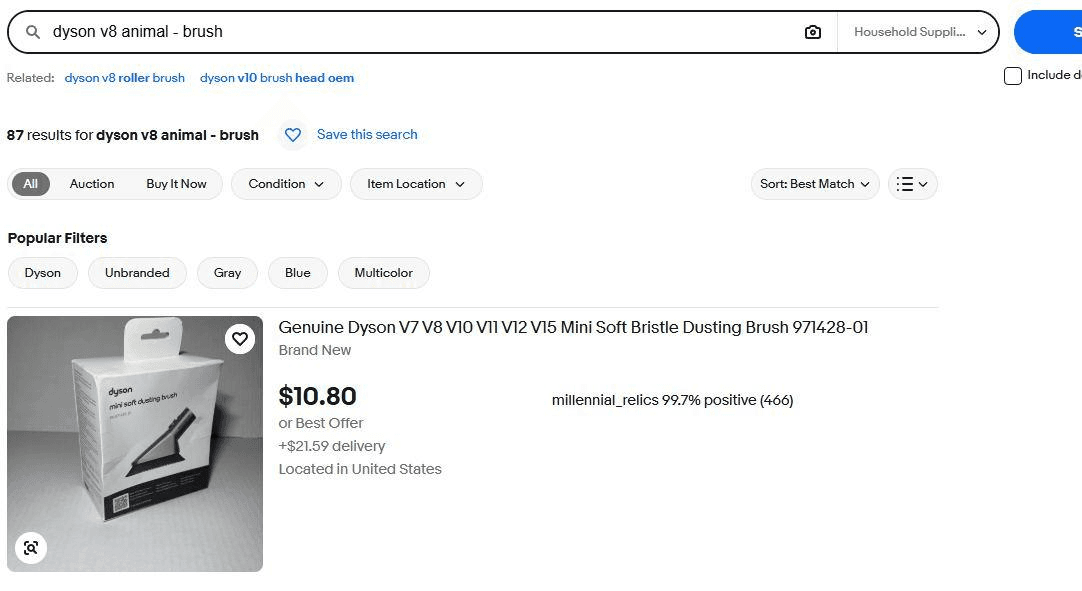Open the list view layout selector

pos(912,184)
